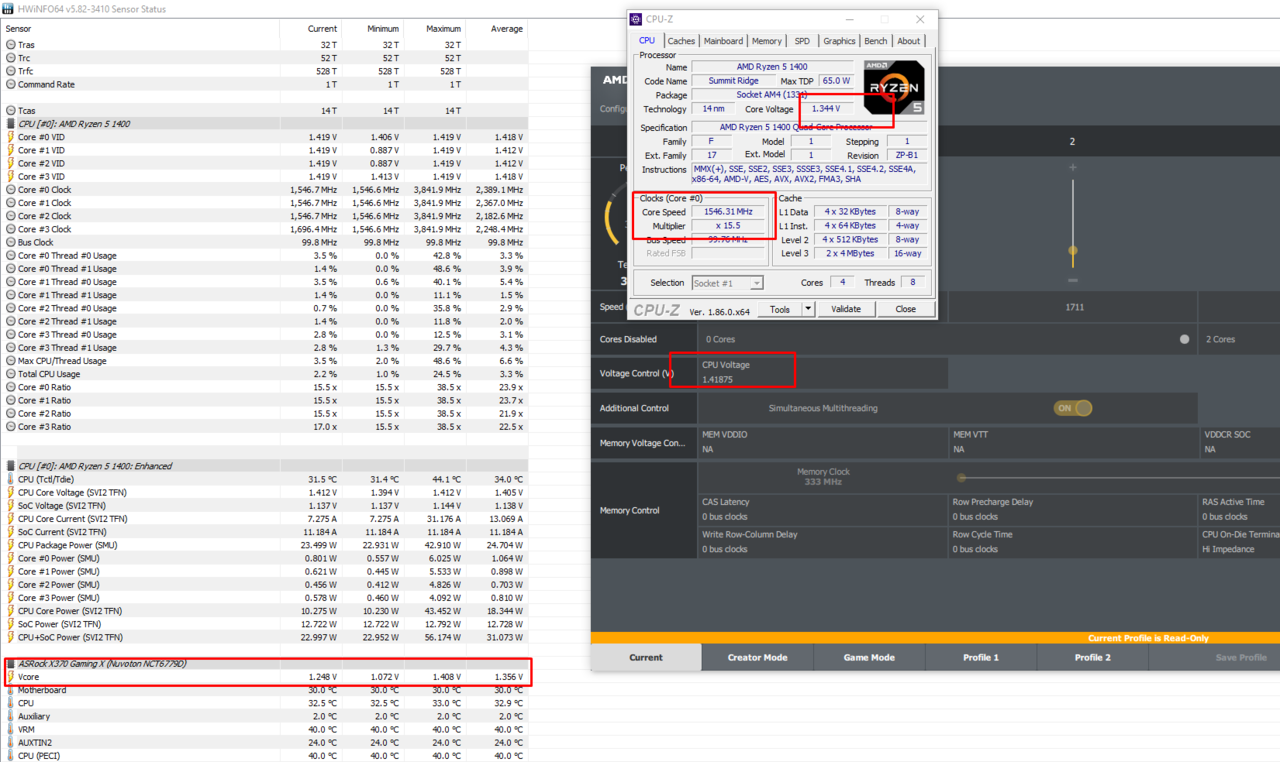The height and width of the screenshot is (762, 1280).
Task: Click the icon beside Core #1 Clock
Action: click(11, 203)
